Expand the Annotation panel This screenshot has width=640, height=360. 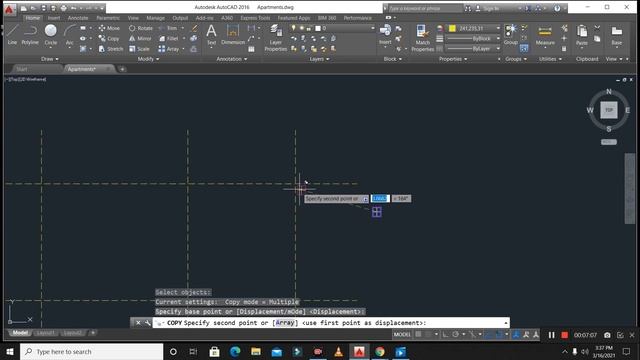pyautogui.click(x=231, y=59)
